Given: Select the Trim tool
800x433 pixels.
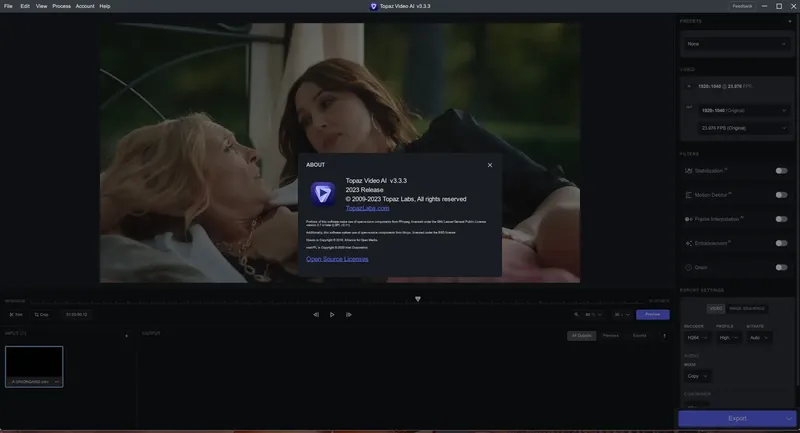Looking at the screenshot, I should point(16,315).
